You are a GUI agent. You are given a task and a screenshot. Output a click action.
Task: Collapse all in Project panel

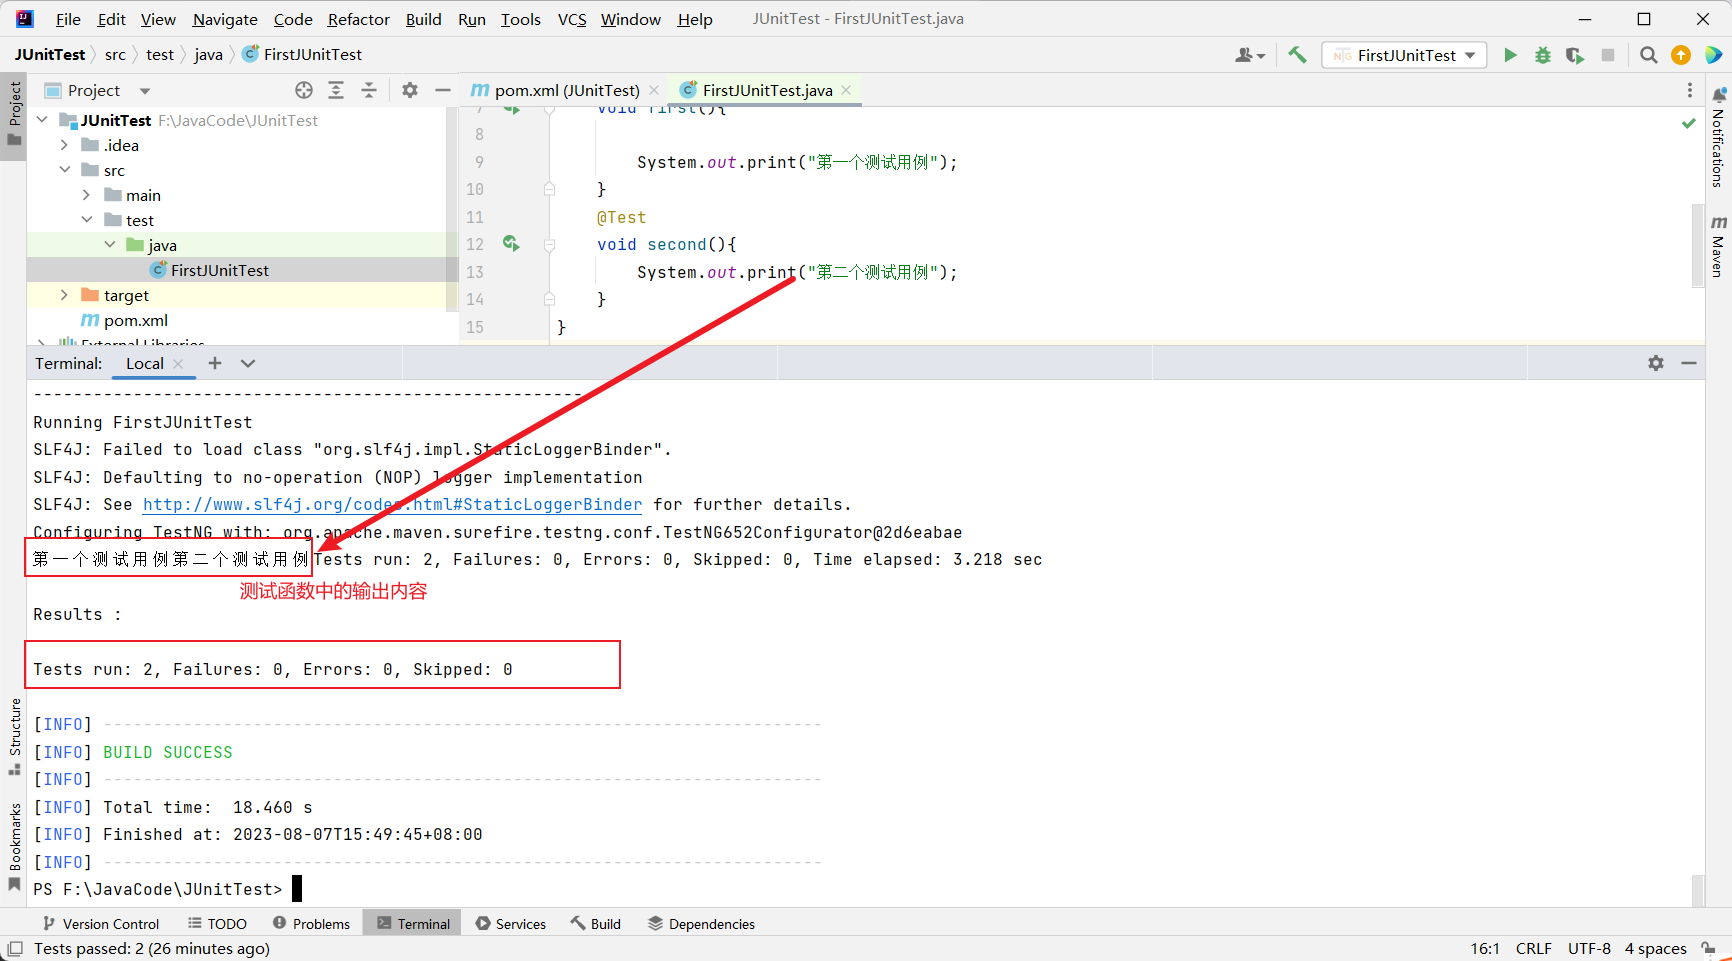click(369, 90)
